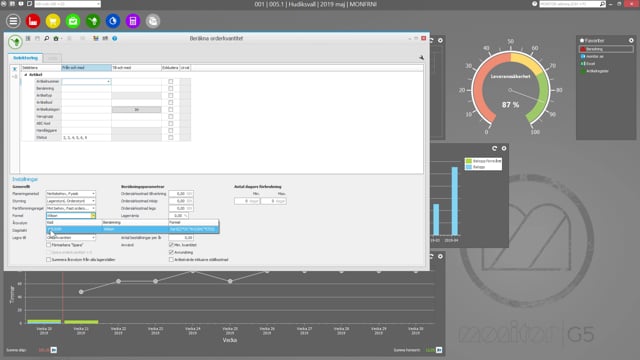Open the purple Accounting calculator module
The height and width of the screenshot is (360, 640).
point(133,21)
